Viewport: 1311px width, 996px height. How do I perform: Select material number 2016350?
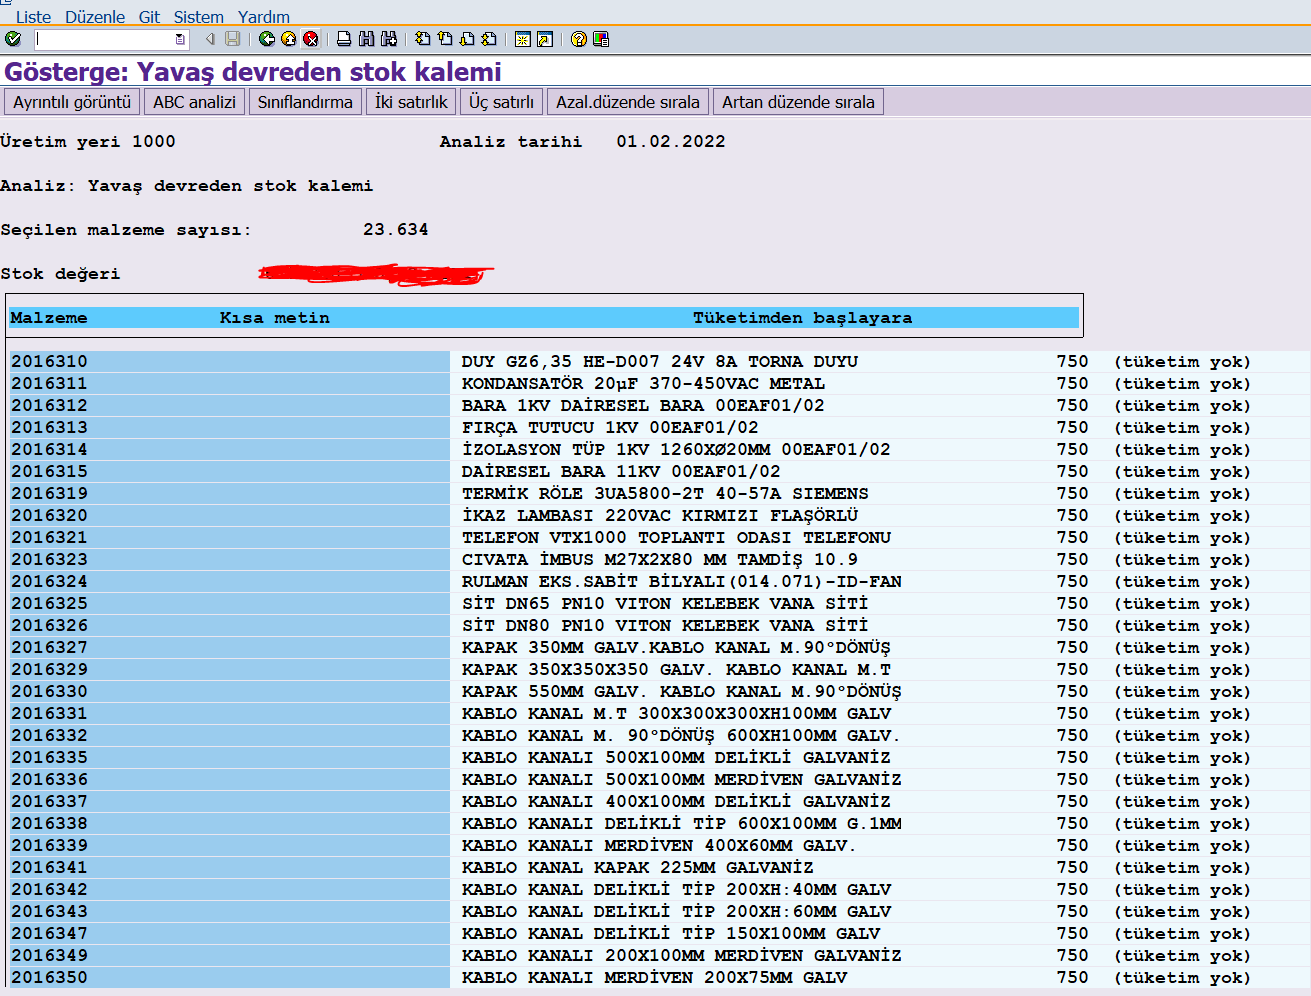[49, 978]
